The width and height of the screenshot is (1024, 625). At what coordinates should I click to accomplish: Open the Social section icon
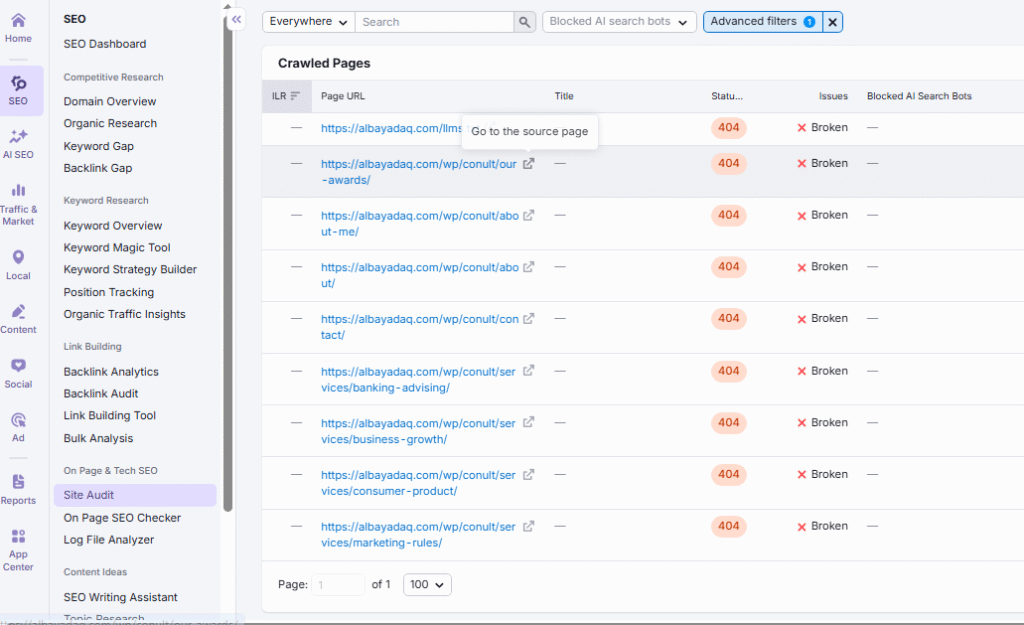[x=18, y=366]
